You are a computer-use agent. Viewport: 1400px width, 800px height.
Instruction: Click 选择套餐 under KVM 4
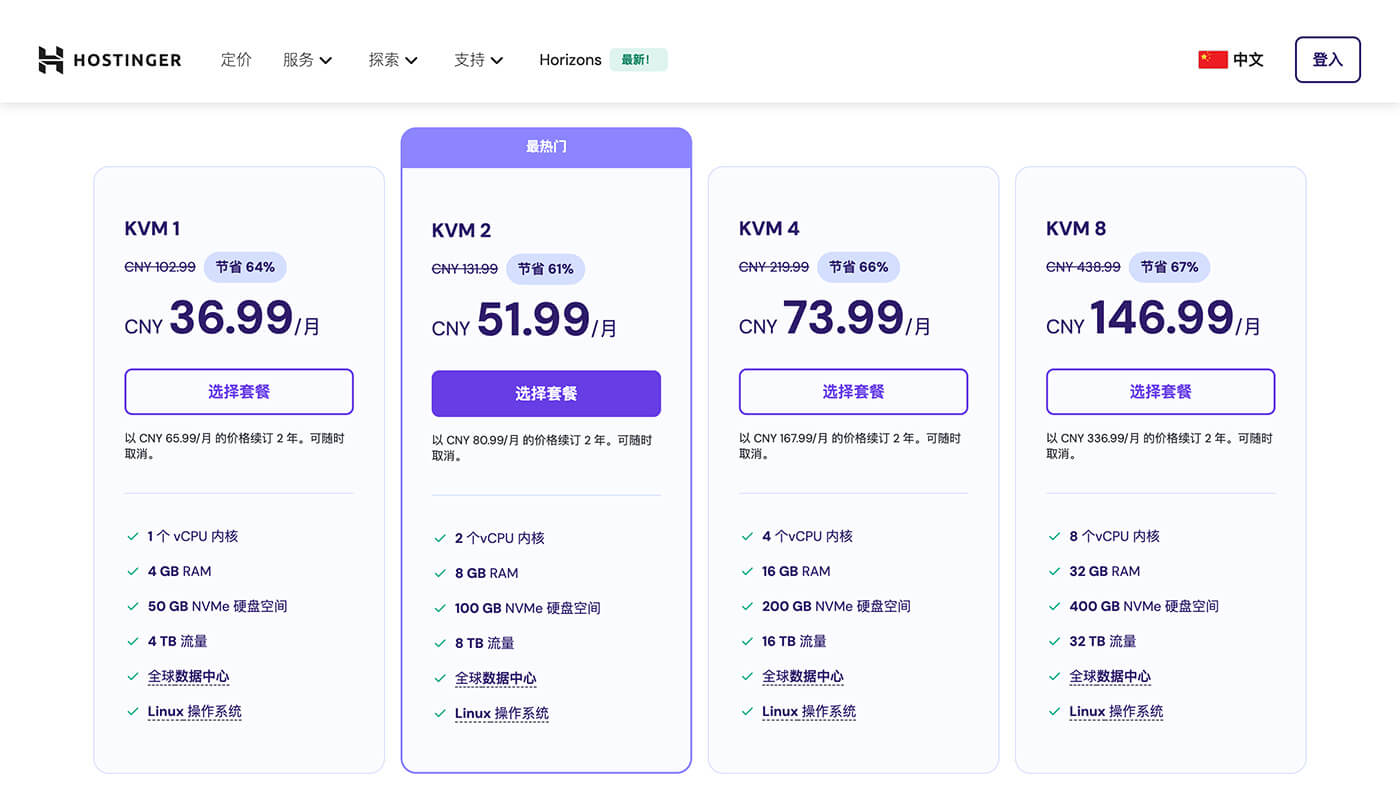tap(853, 391)
